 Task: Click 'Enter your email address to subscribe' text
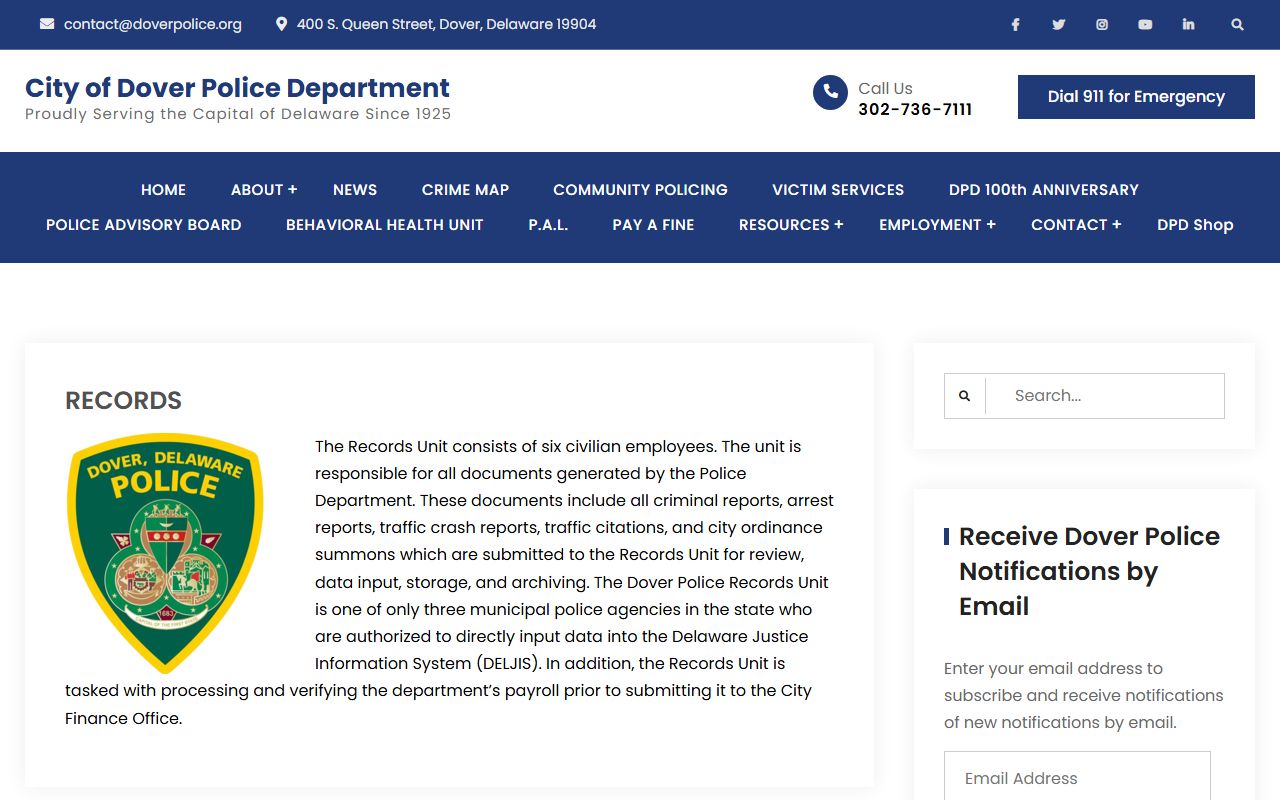pyautogui.click(x=1084, y=695)
